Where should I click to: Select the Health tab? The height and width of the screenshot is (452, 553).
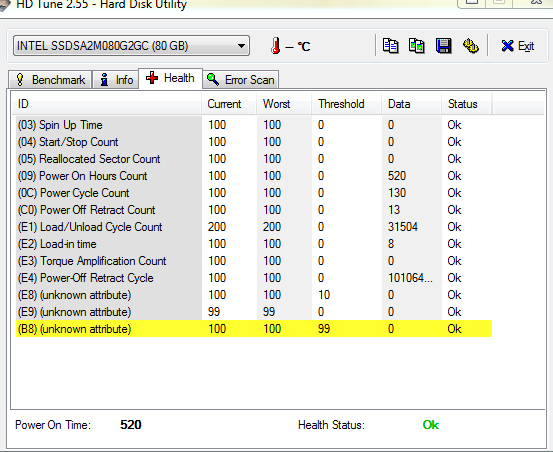point(171,78)
